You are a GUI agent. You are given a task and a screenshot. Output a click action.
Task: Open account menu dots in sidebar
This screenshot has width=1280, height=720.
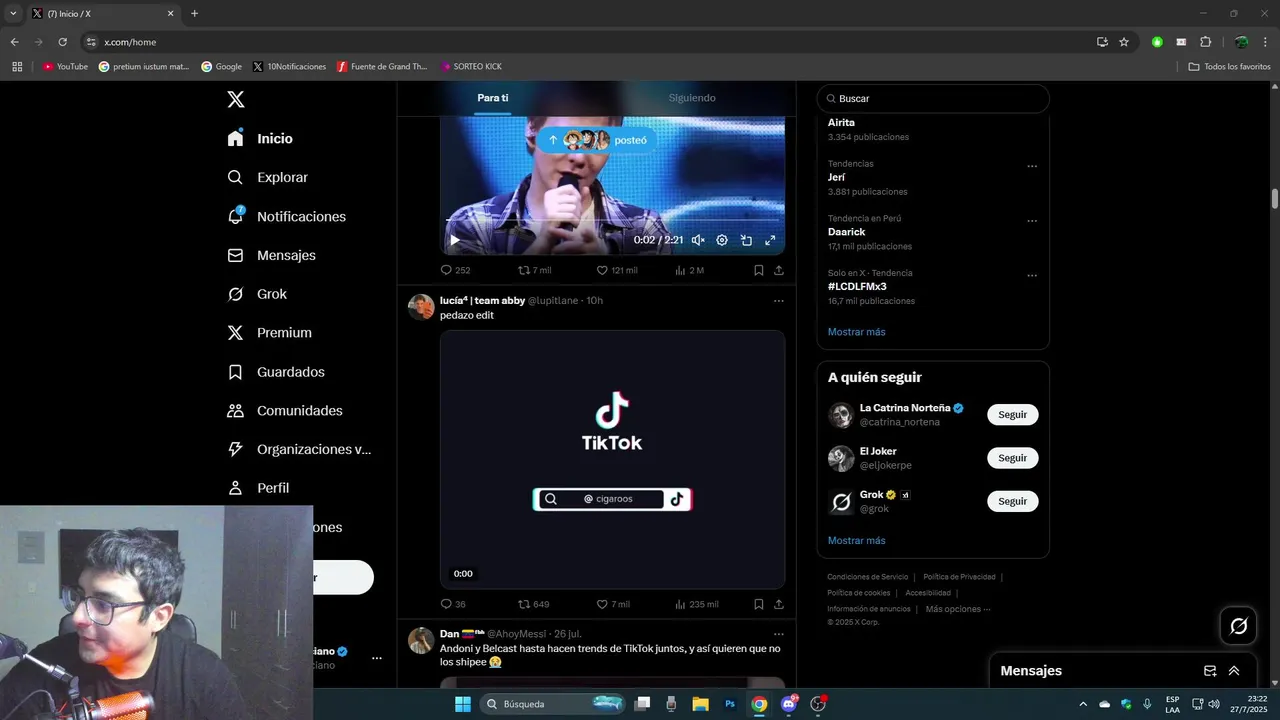(x=377, y=658)
